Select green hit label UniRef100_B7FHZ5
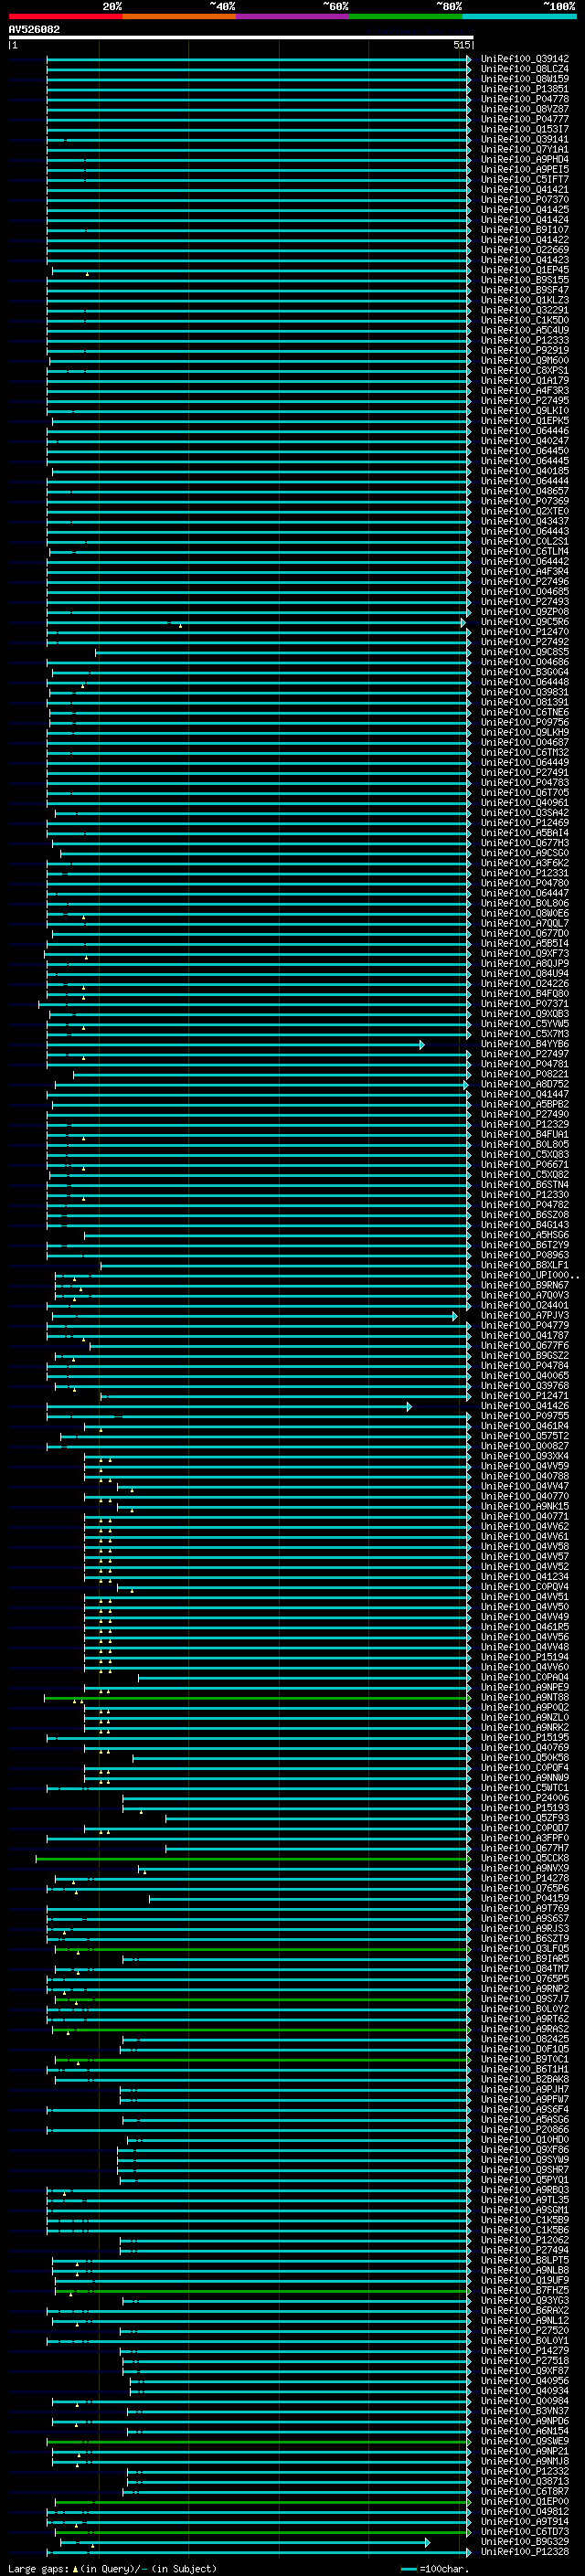585x2576 pixels. (524, 2290)
